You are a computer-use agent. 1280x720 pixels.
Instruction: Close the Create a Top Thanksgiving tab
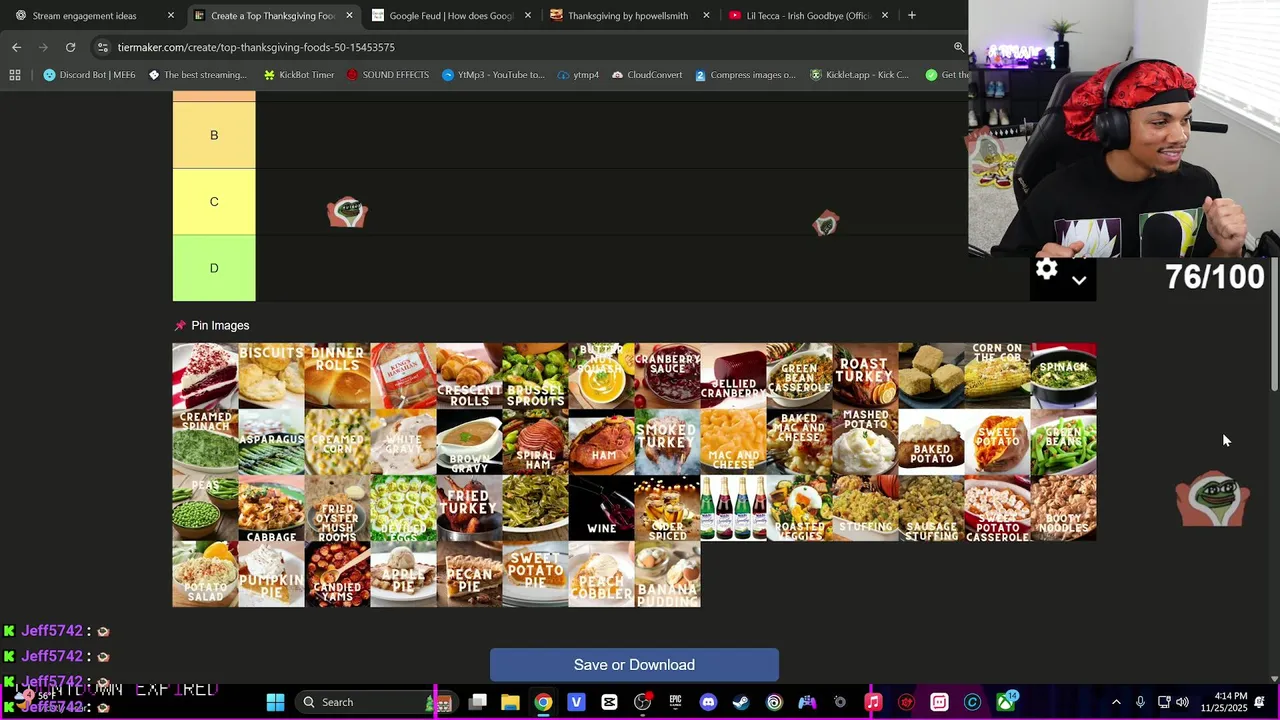pos(349,16)
